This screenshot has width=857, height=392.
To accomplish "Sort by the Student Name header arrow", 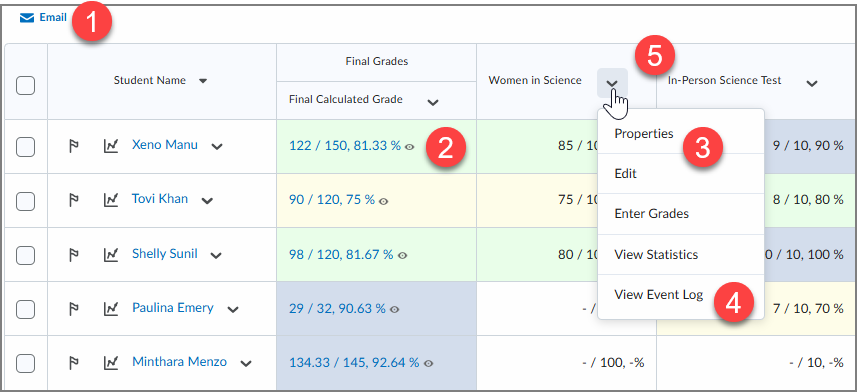I will click(x=203, y=81).
